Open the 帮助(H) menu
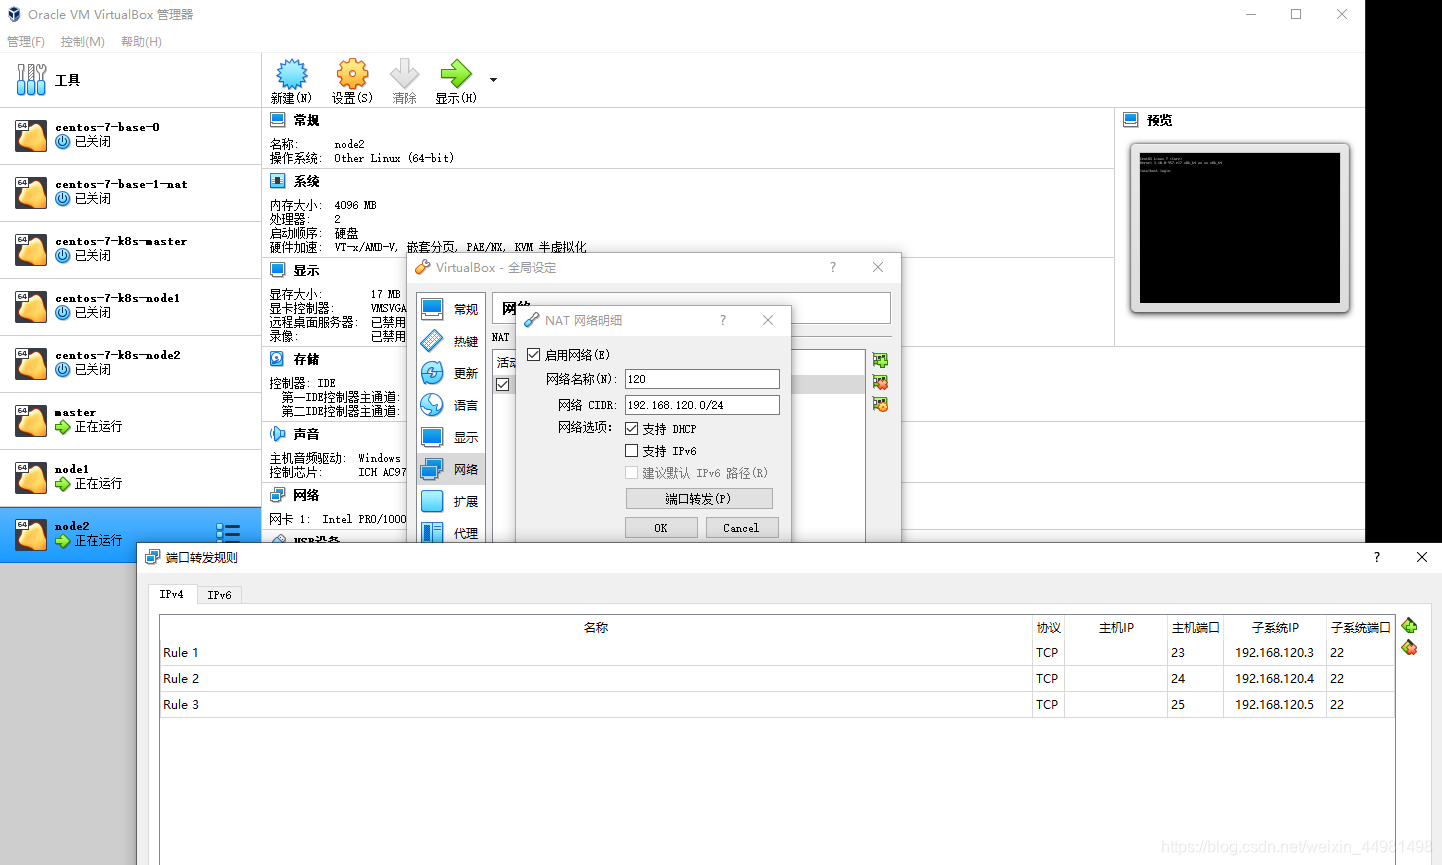Viewport: 1442px width, 865px height. [141, 42]
